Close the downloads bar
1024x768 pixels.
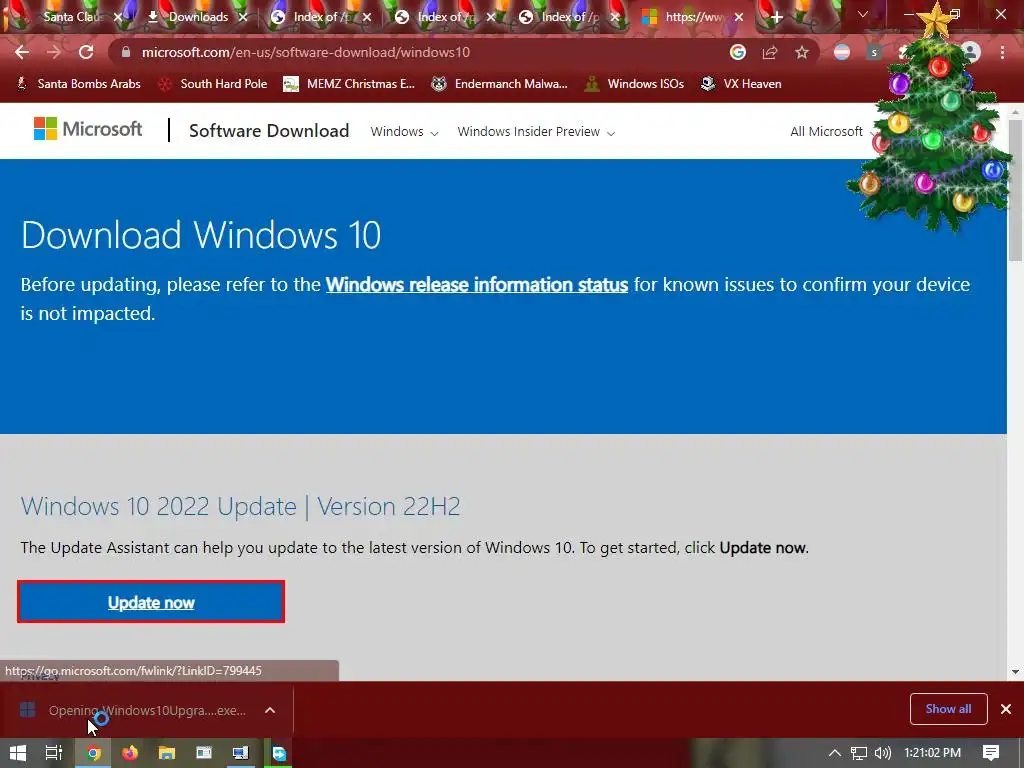[x=1006, y=709]
